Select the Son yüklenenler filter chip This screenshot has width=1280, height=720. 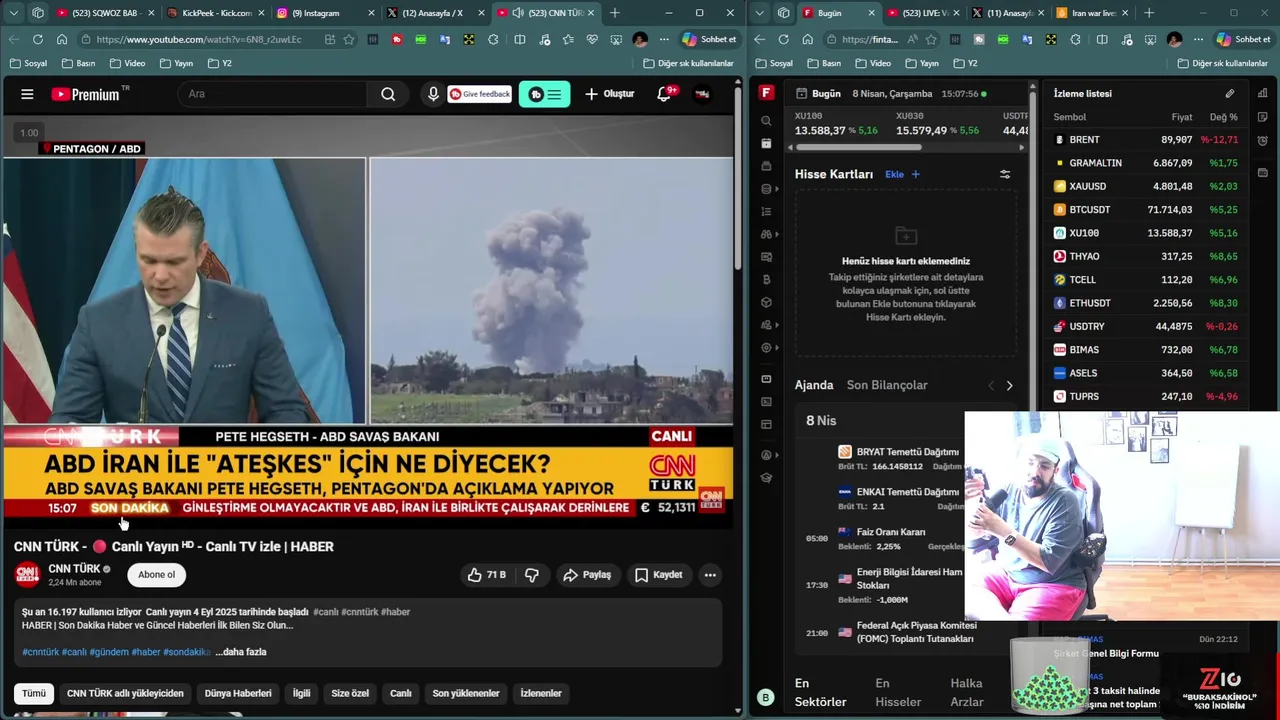(466, 693)
